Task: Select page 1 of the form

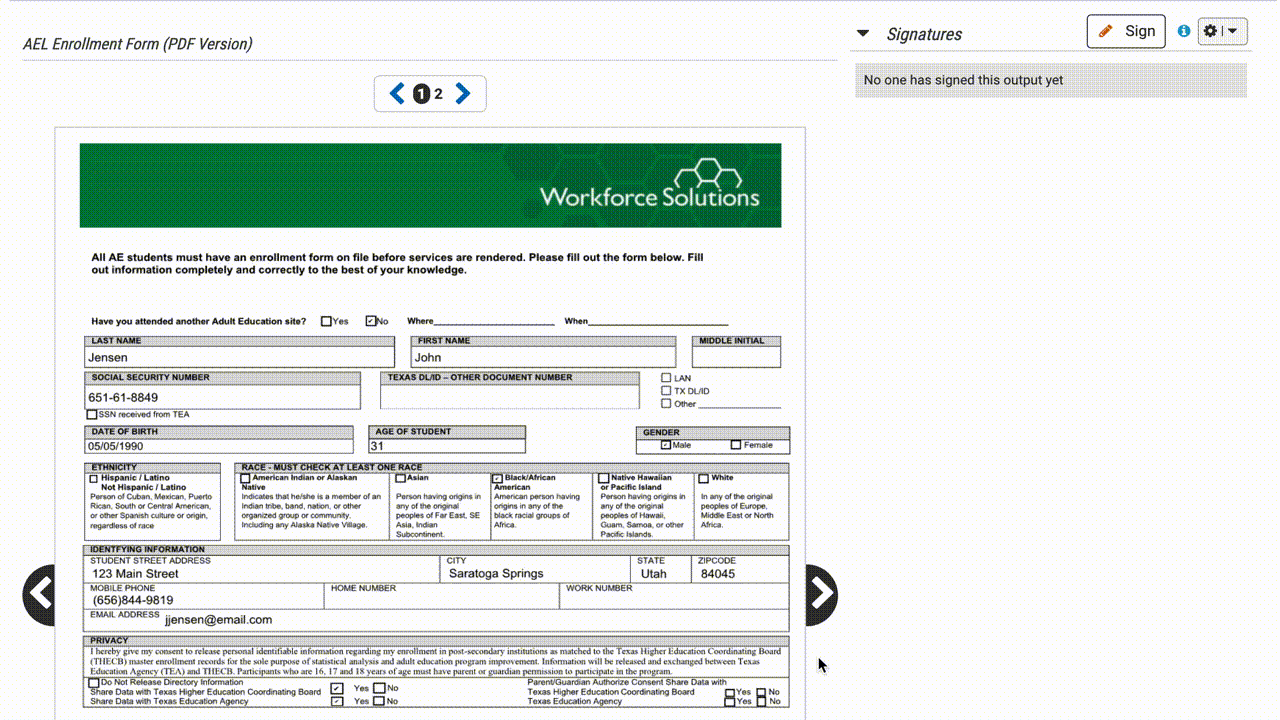Action: [x=421, y=93]
